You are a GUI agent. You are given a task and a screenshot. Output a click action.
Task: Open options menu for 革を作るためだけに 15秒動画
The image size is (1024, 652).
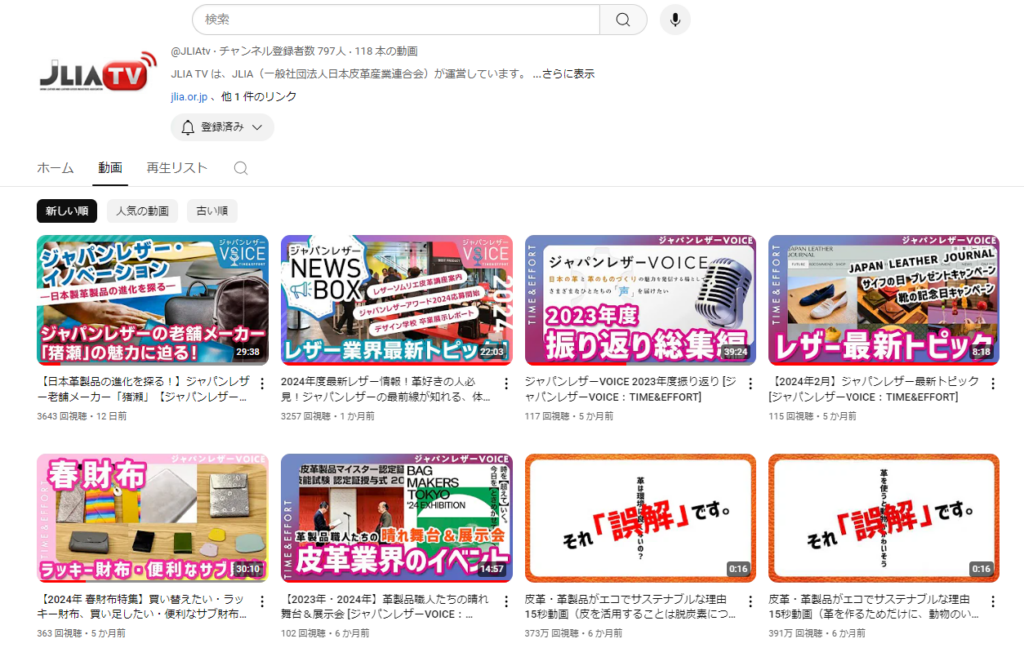[x=993, y=600]
